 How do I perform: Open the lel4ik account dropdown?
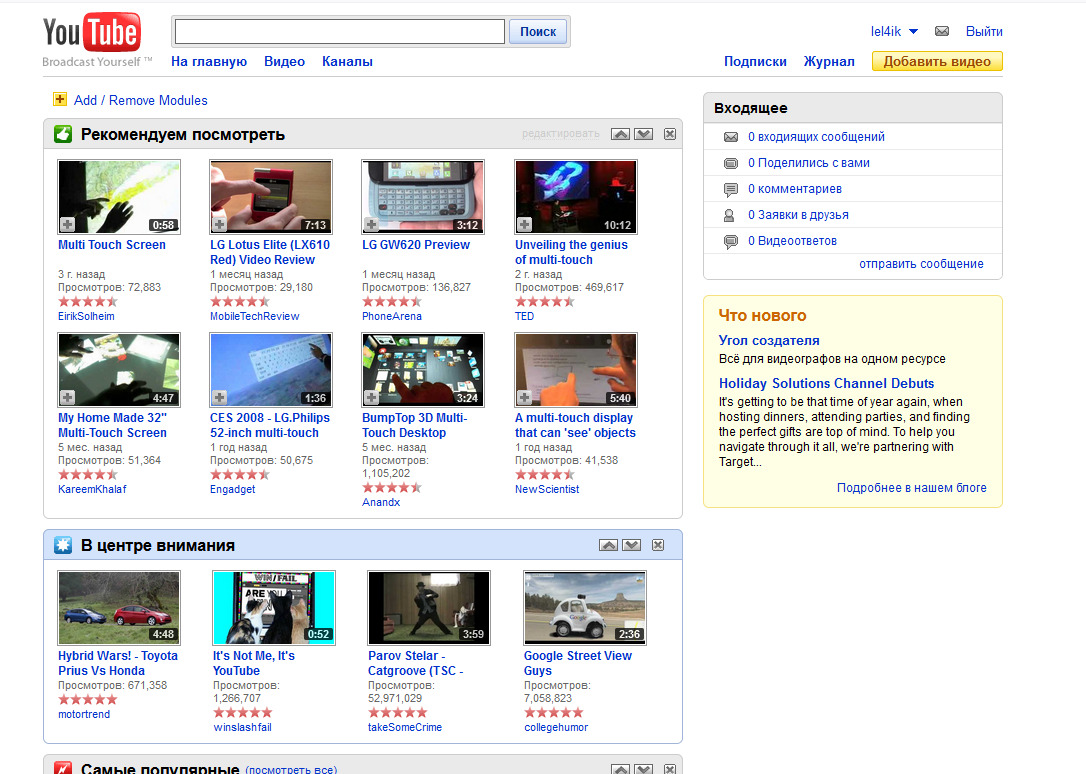pyautogui.click(x=913, y=32)
